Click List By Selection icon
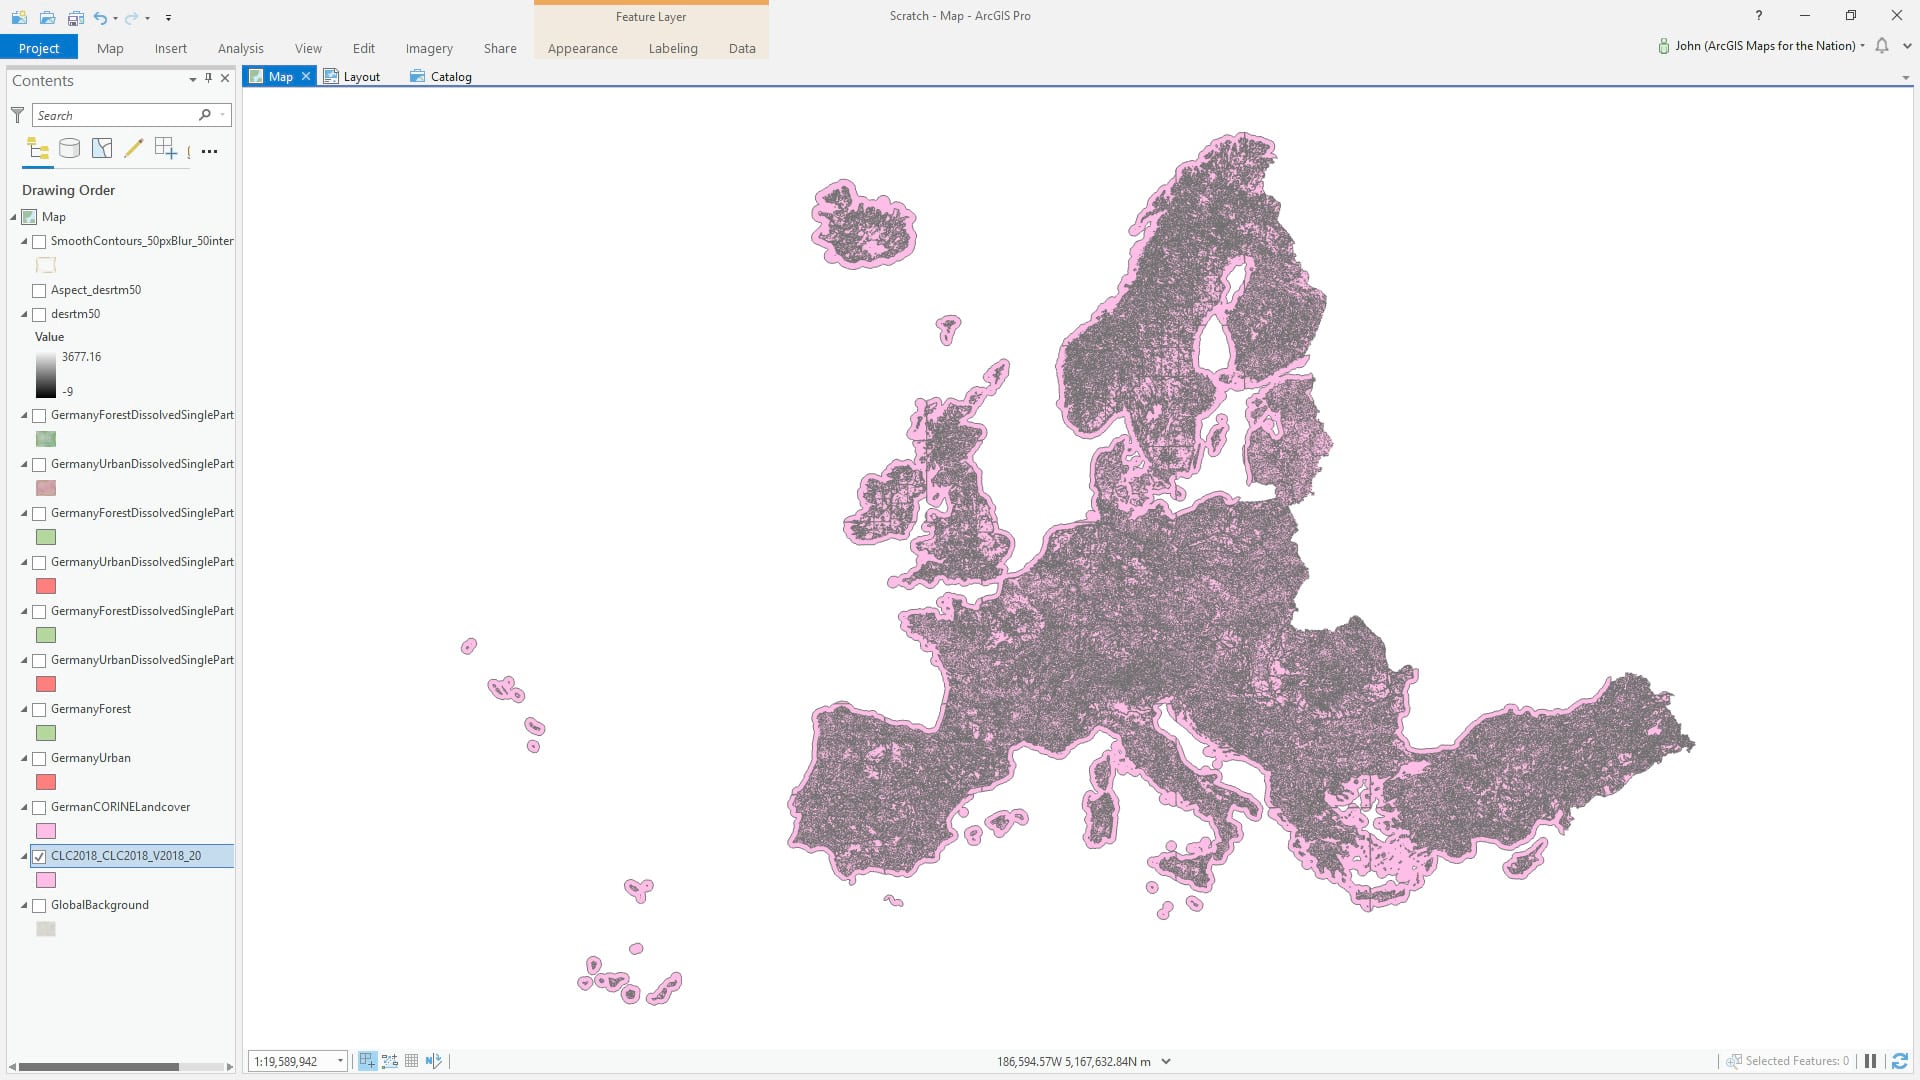1920x1080 pixels. [101, 149]
